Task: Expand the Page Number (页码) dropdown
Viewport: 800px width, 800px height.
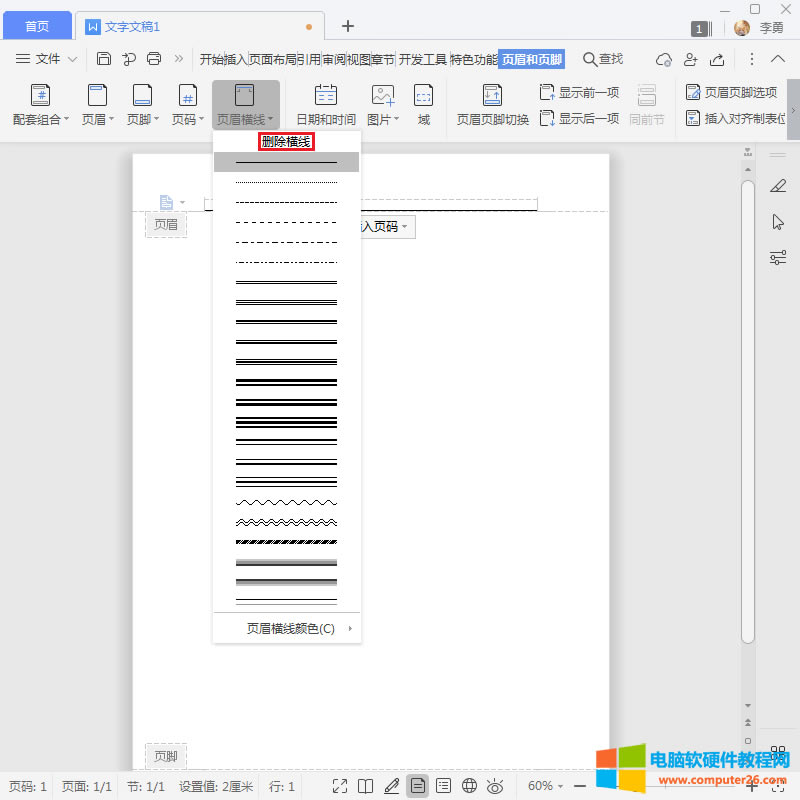Action: click(187, 119)
